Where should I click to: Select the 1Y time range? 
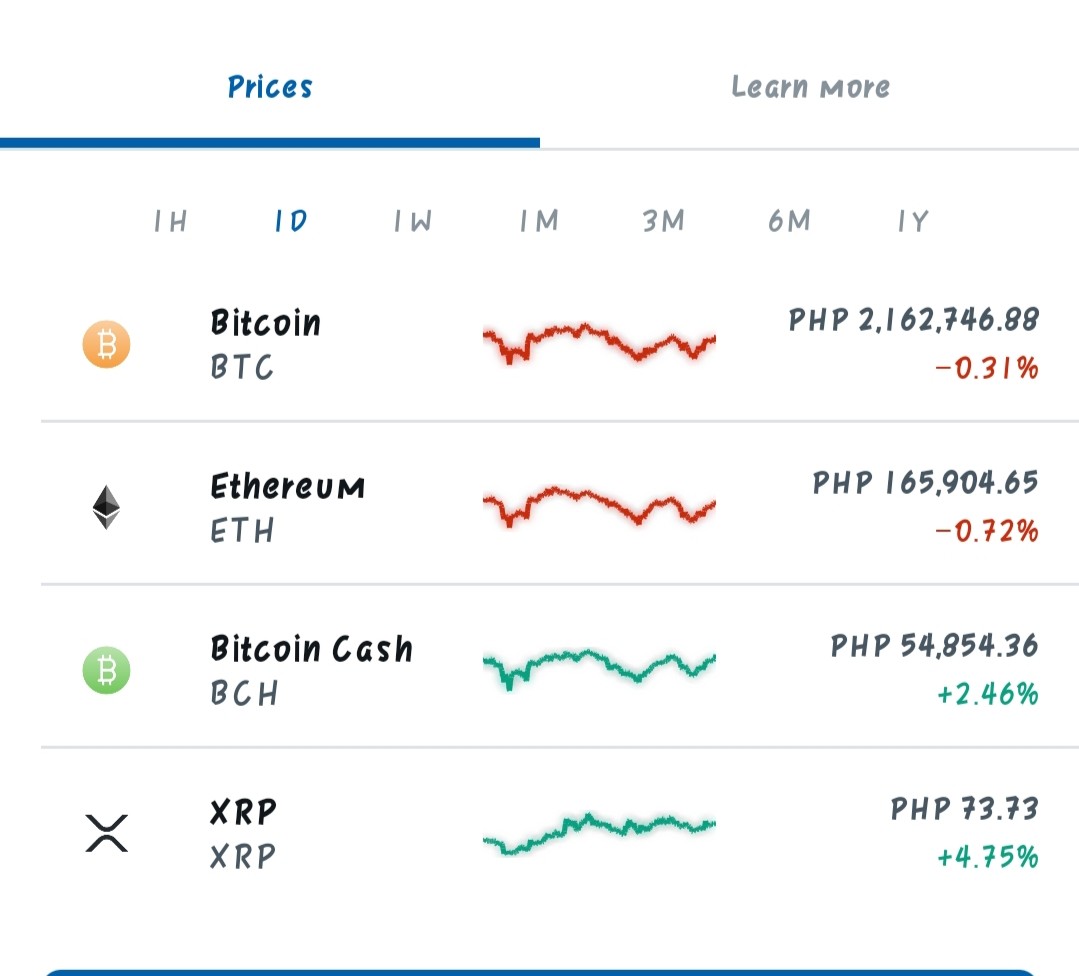pyautogui.click(x=913, y=221)
